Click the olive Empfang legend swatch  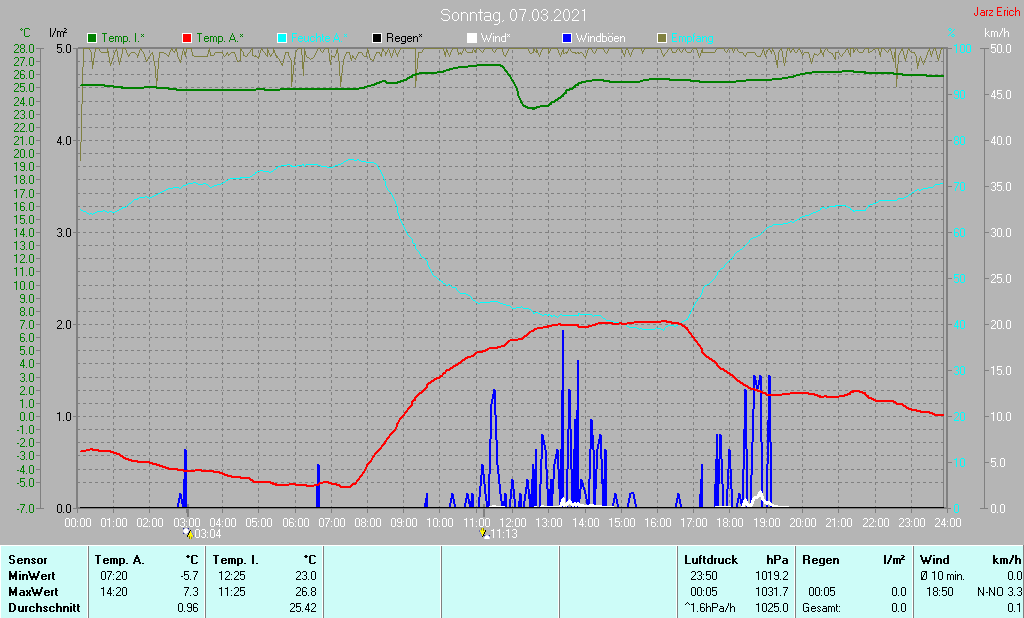[x=662, y=38]
